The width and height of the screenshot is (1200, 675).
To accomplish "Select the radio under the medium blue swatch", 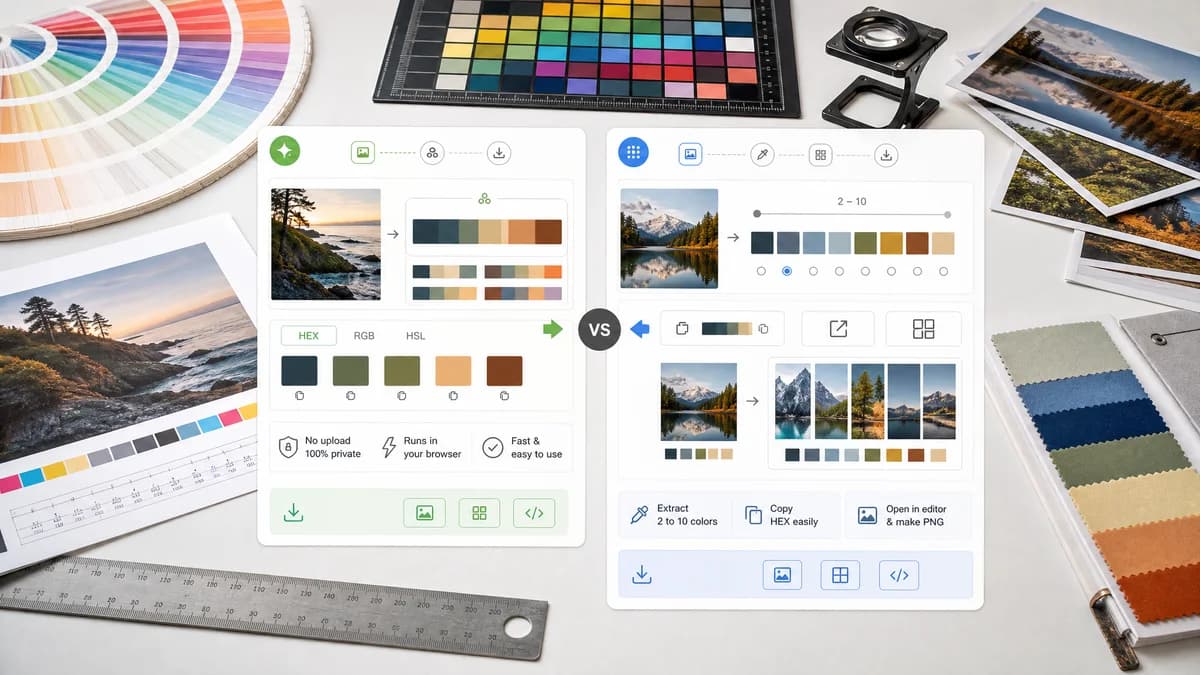I will (813, 271).
